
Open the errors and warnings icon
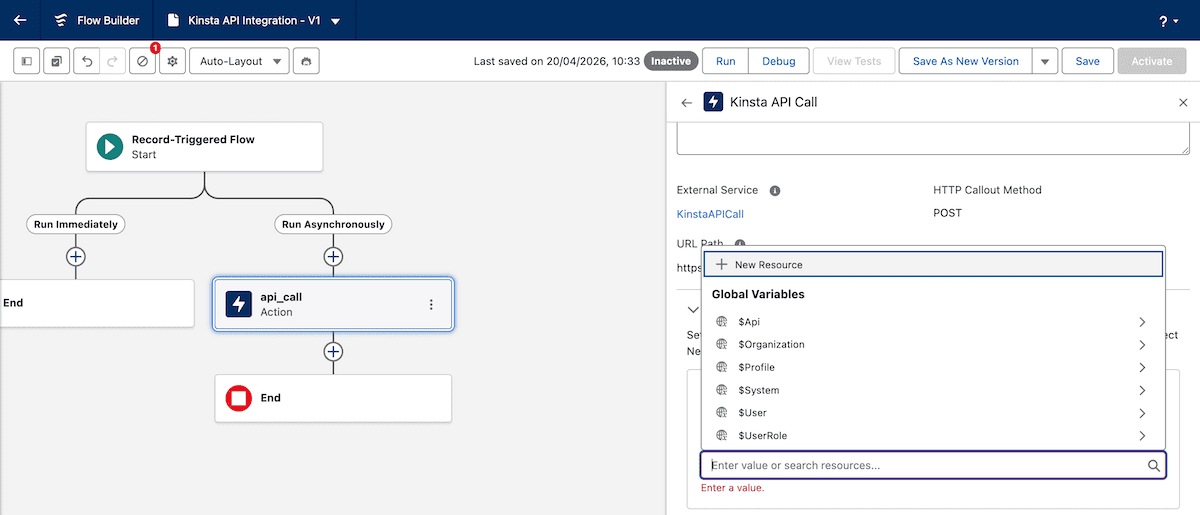[x=143, y=61]
